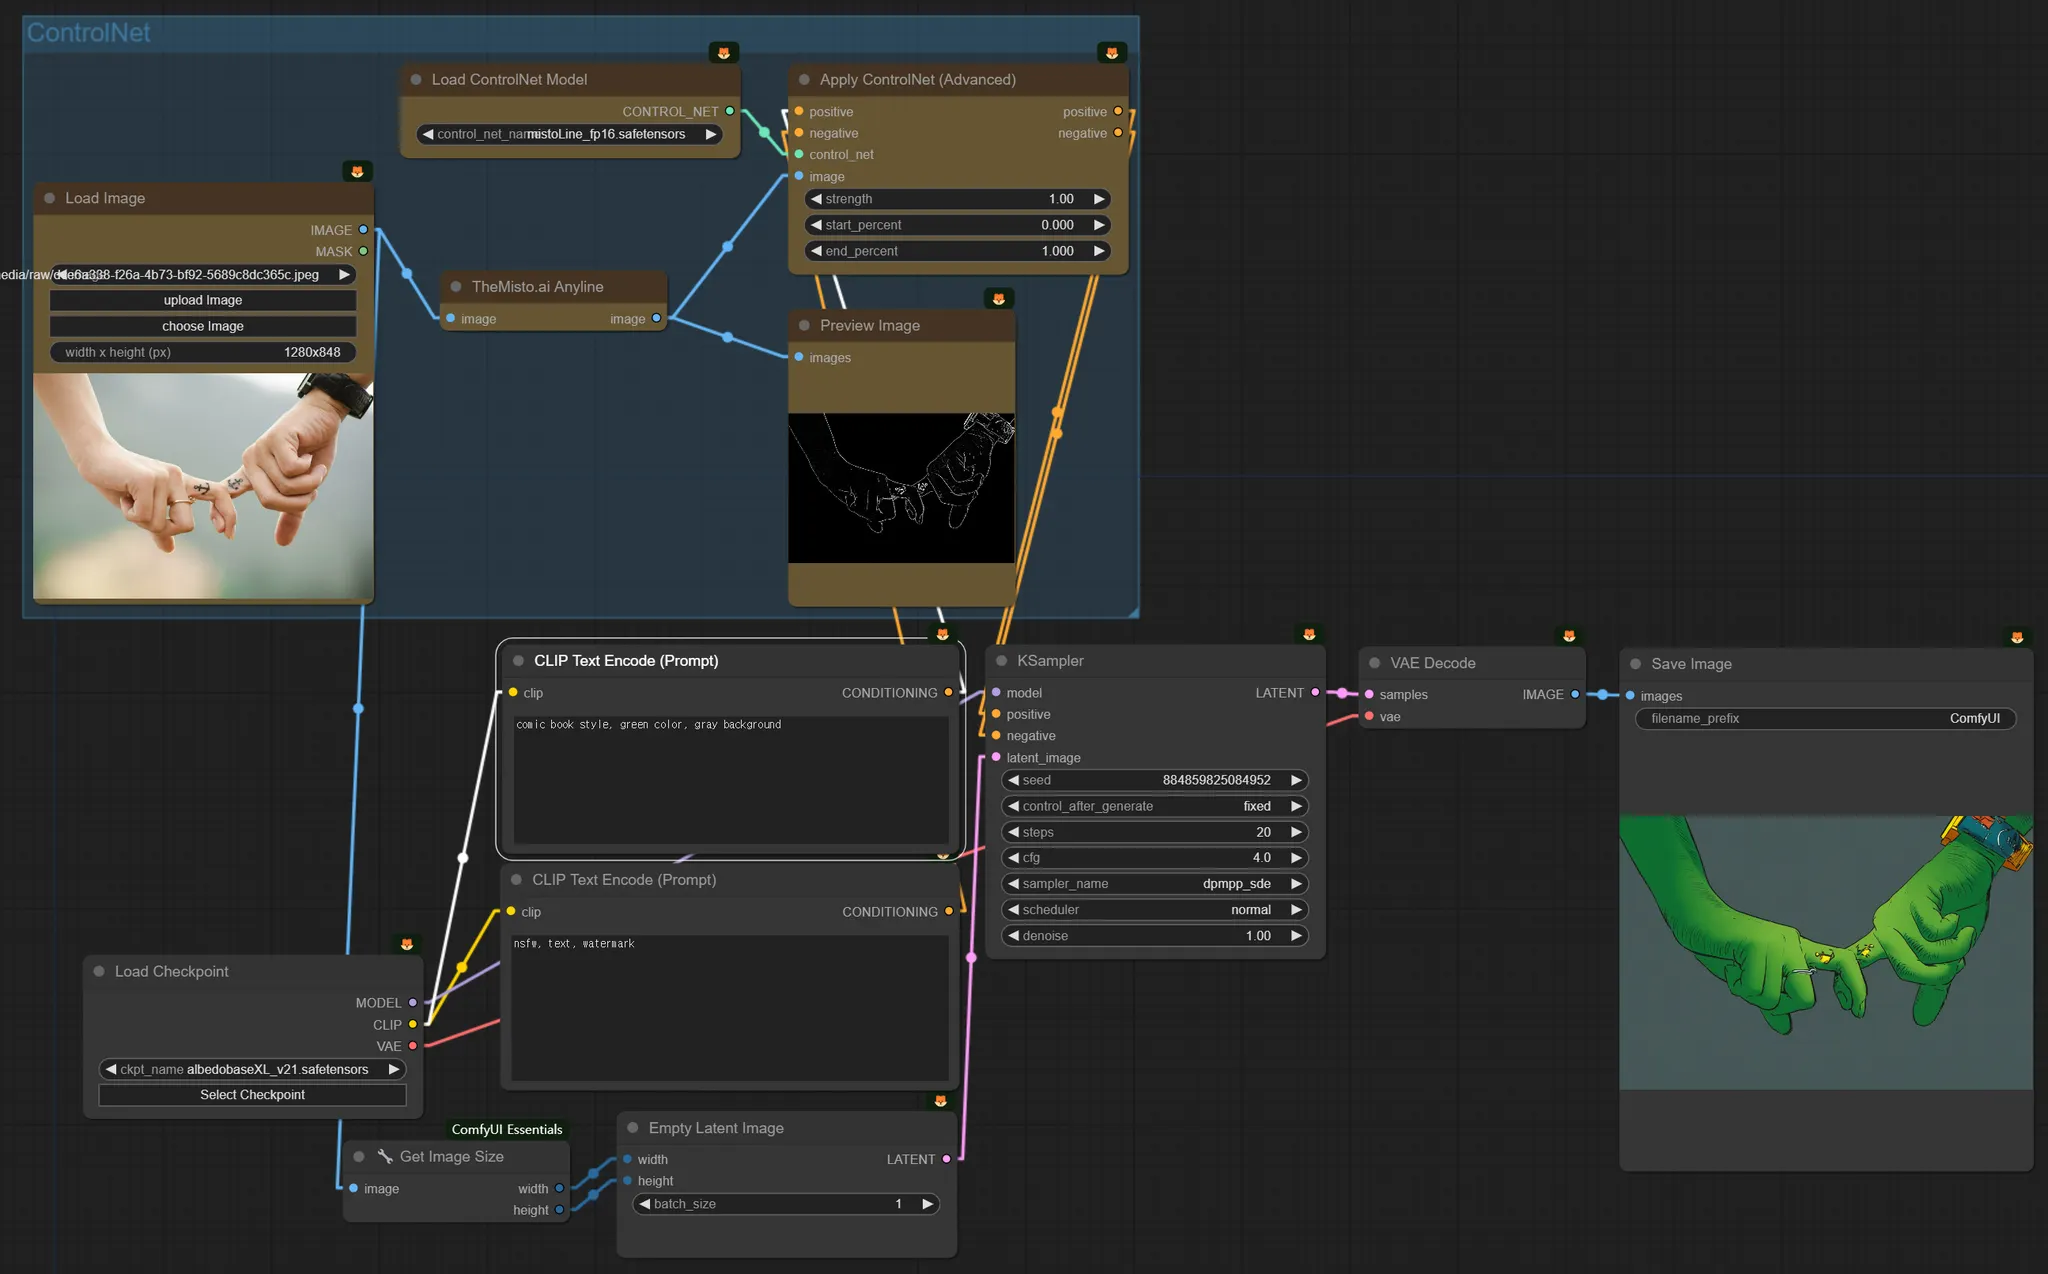Click the positive prompt text box
This screenshot has height=1274, width=2048.
click(x=730, y=780)
